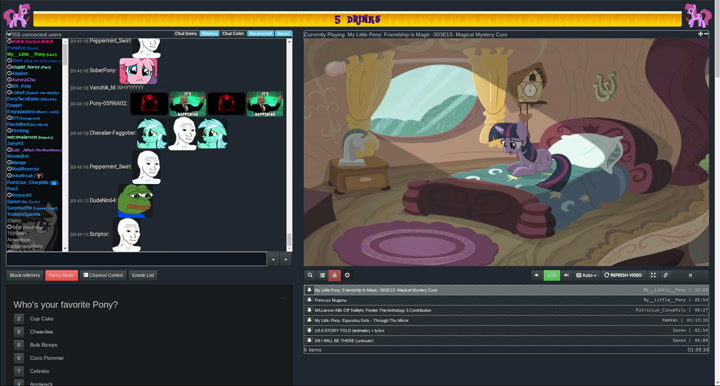Raise volume with right speaker icon
This screenshot has width=720, height=386.
click(566, 275)
